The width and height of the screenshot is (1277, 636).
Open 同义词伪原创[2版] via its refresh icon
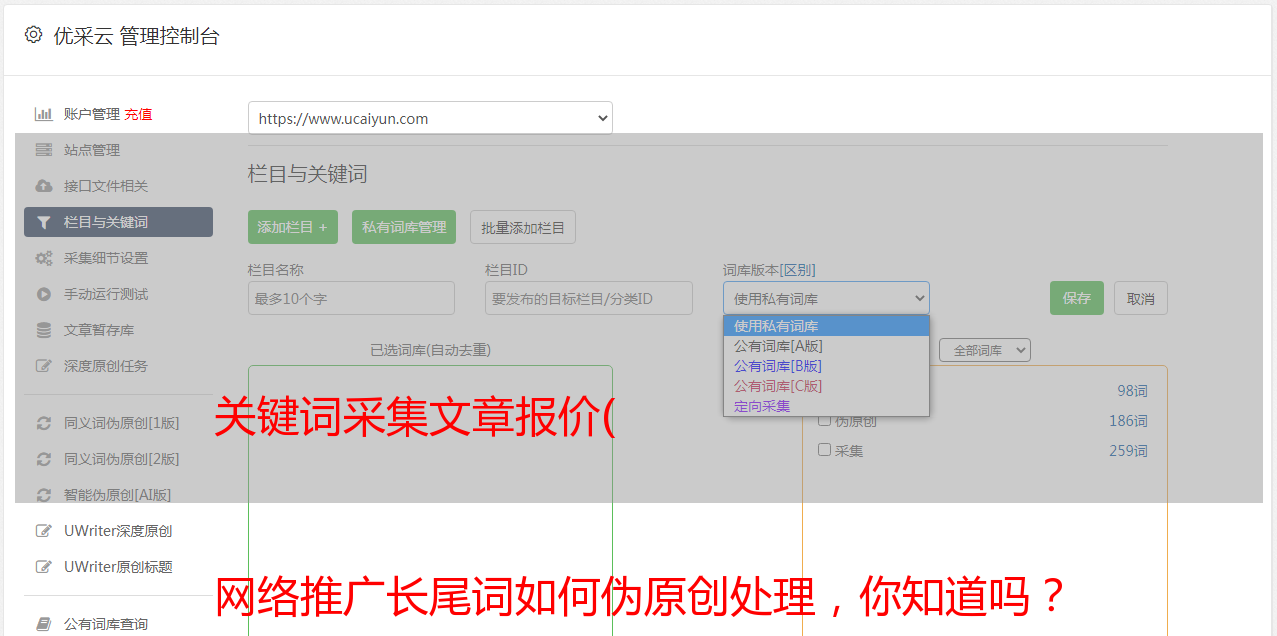[44, 459]
